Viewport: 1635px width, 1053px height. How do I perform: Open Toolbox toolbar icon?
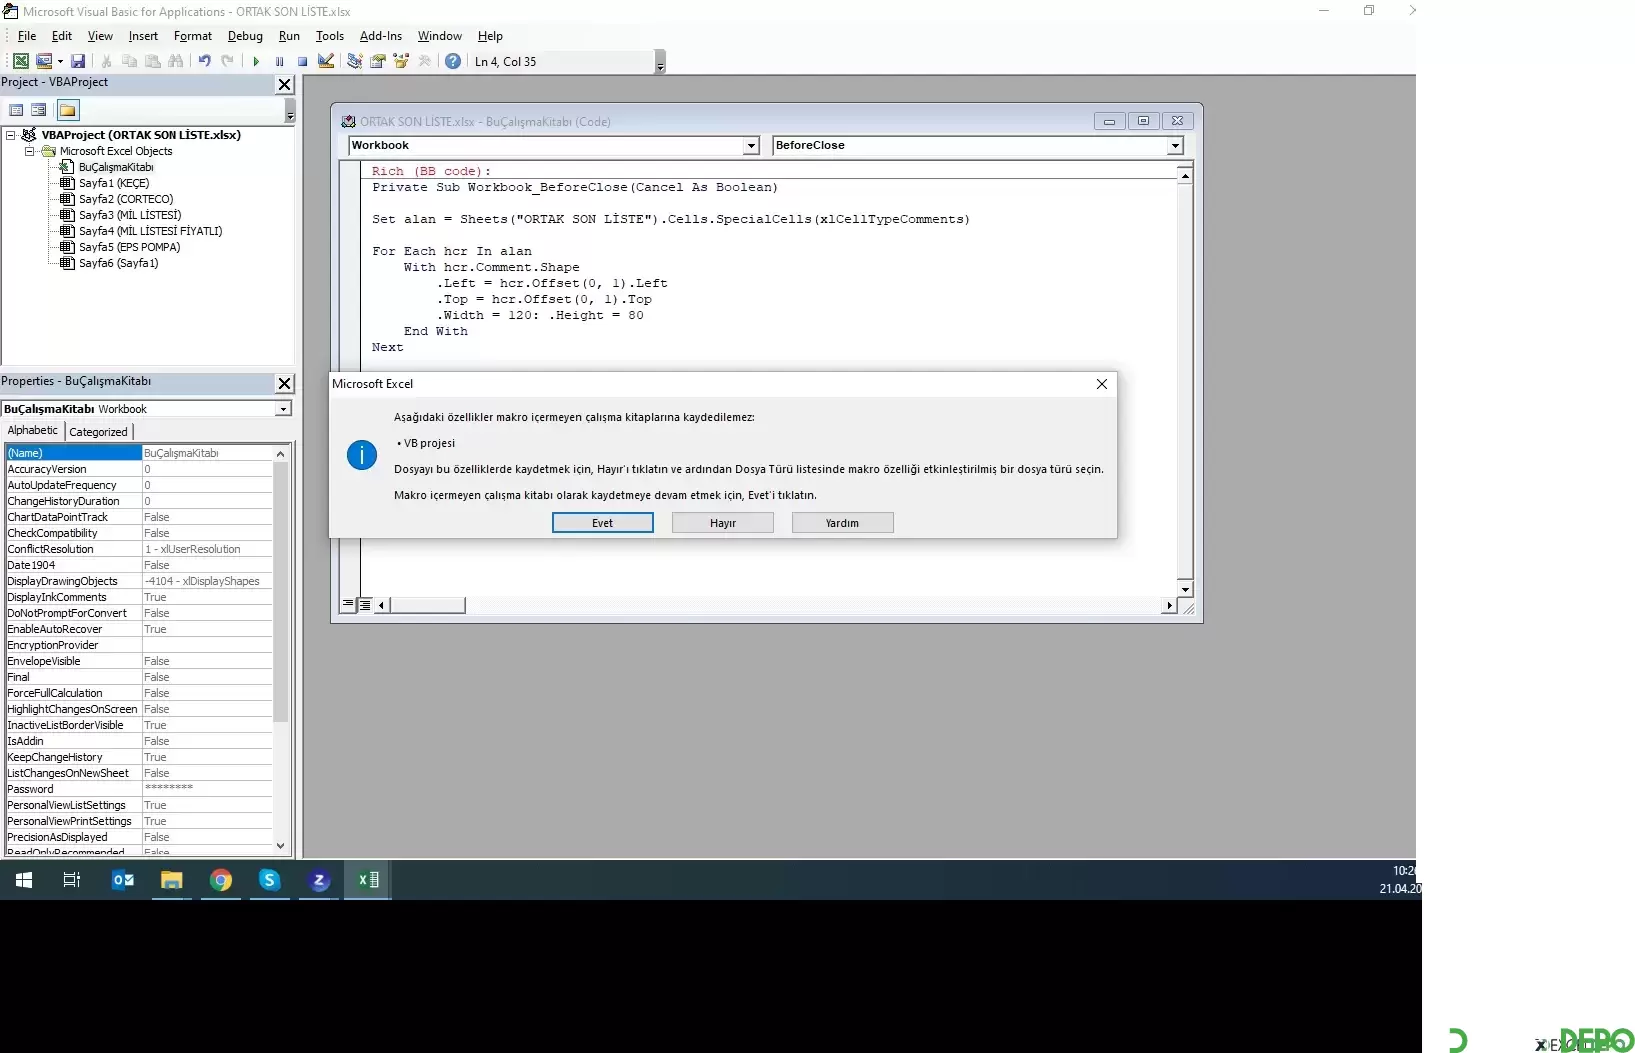coord(424,61)
